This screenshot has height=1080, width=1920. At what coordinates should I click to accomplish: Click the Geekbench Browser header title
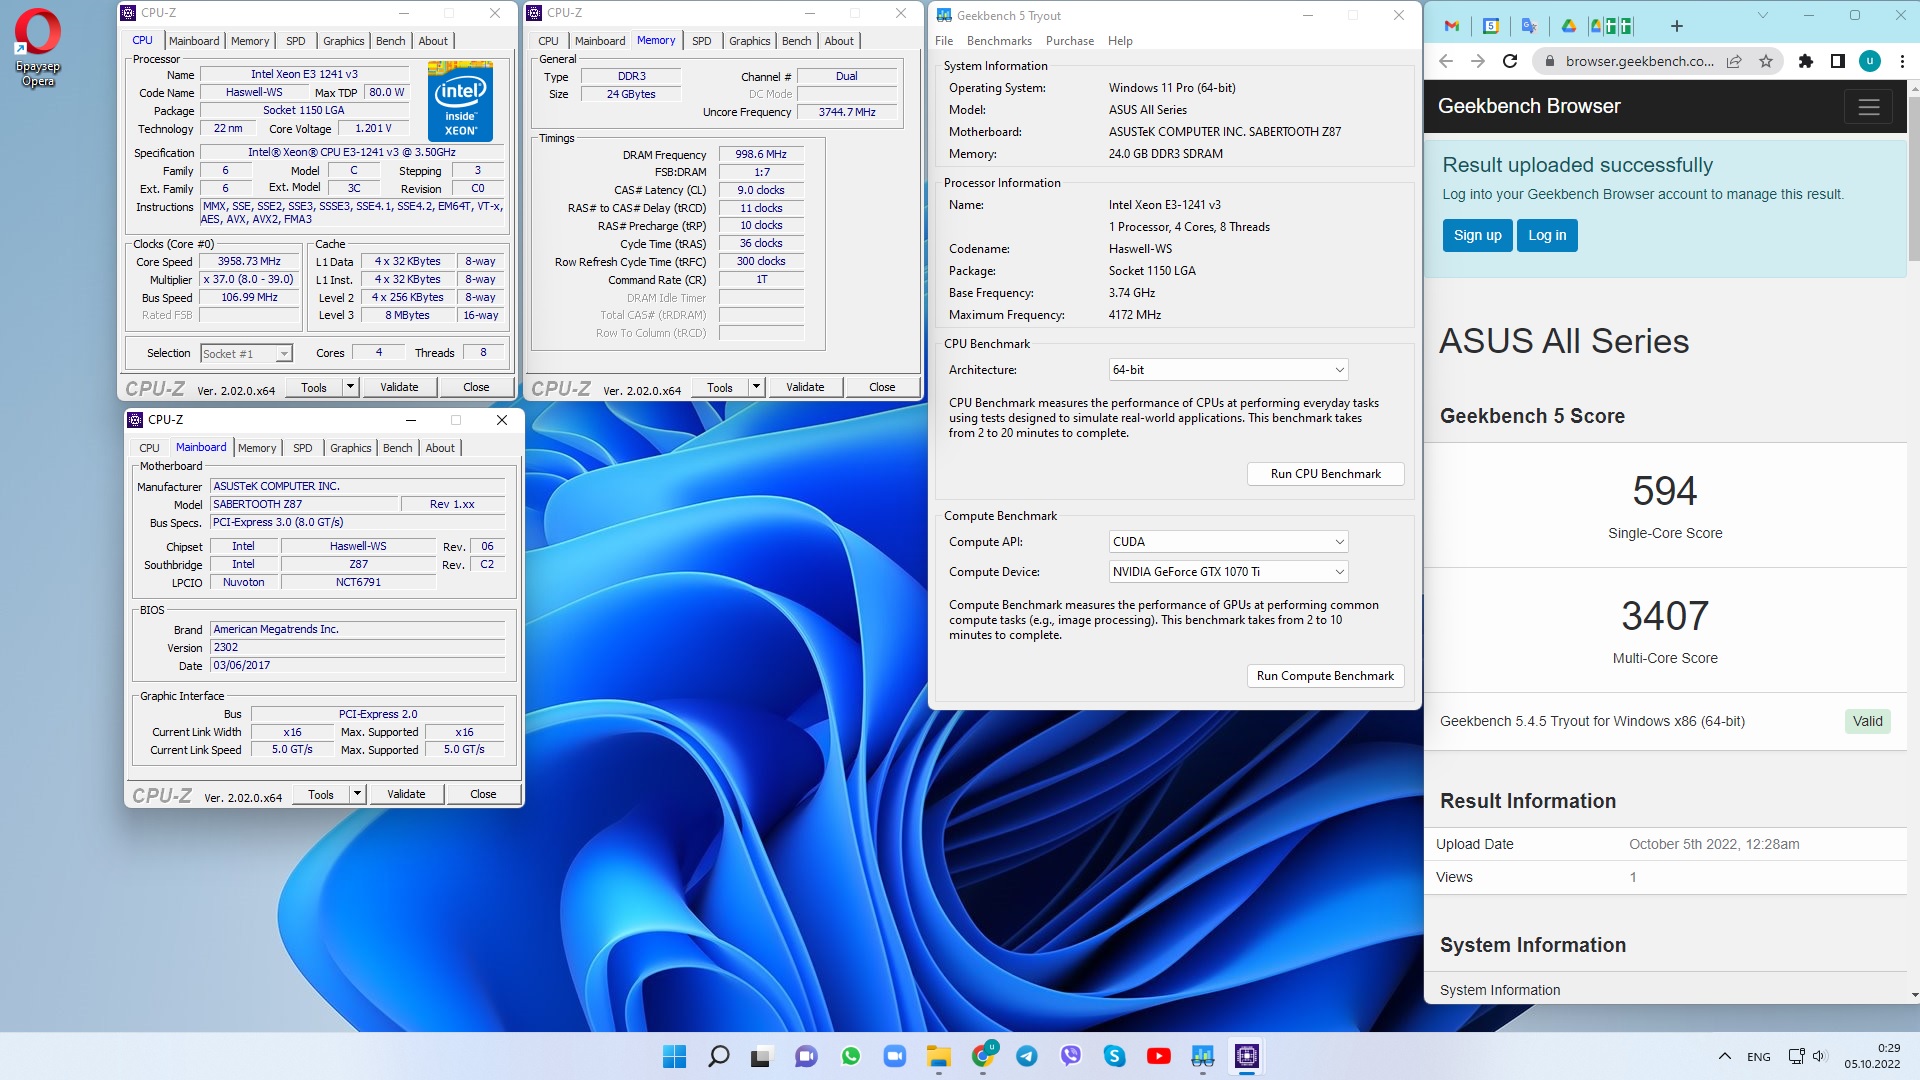[1529, 106]
